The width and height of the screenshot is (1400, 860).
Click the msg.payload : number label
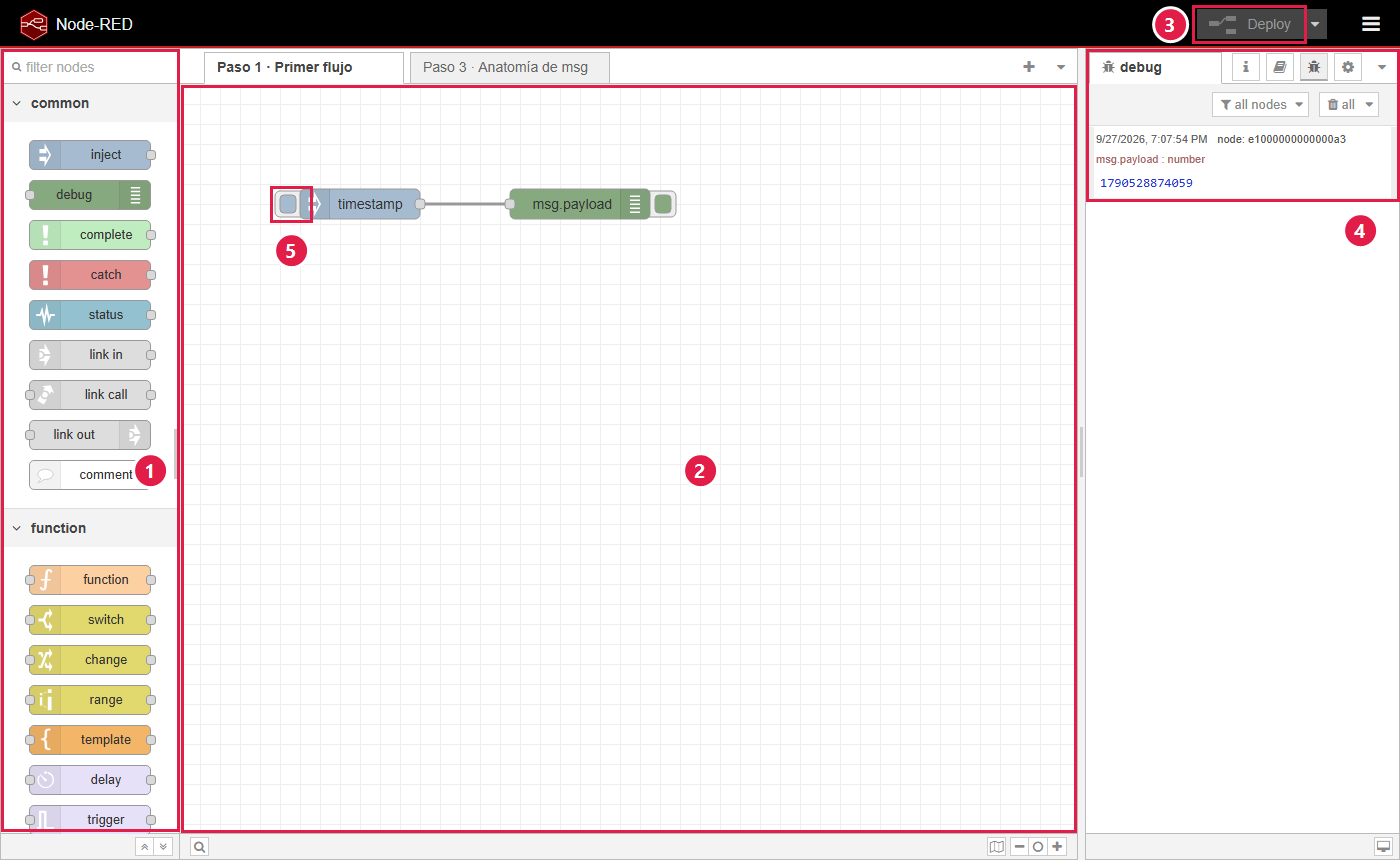[x=1150, y=159]
